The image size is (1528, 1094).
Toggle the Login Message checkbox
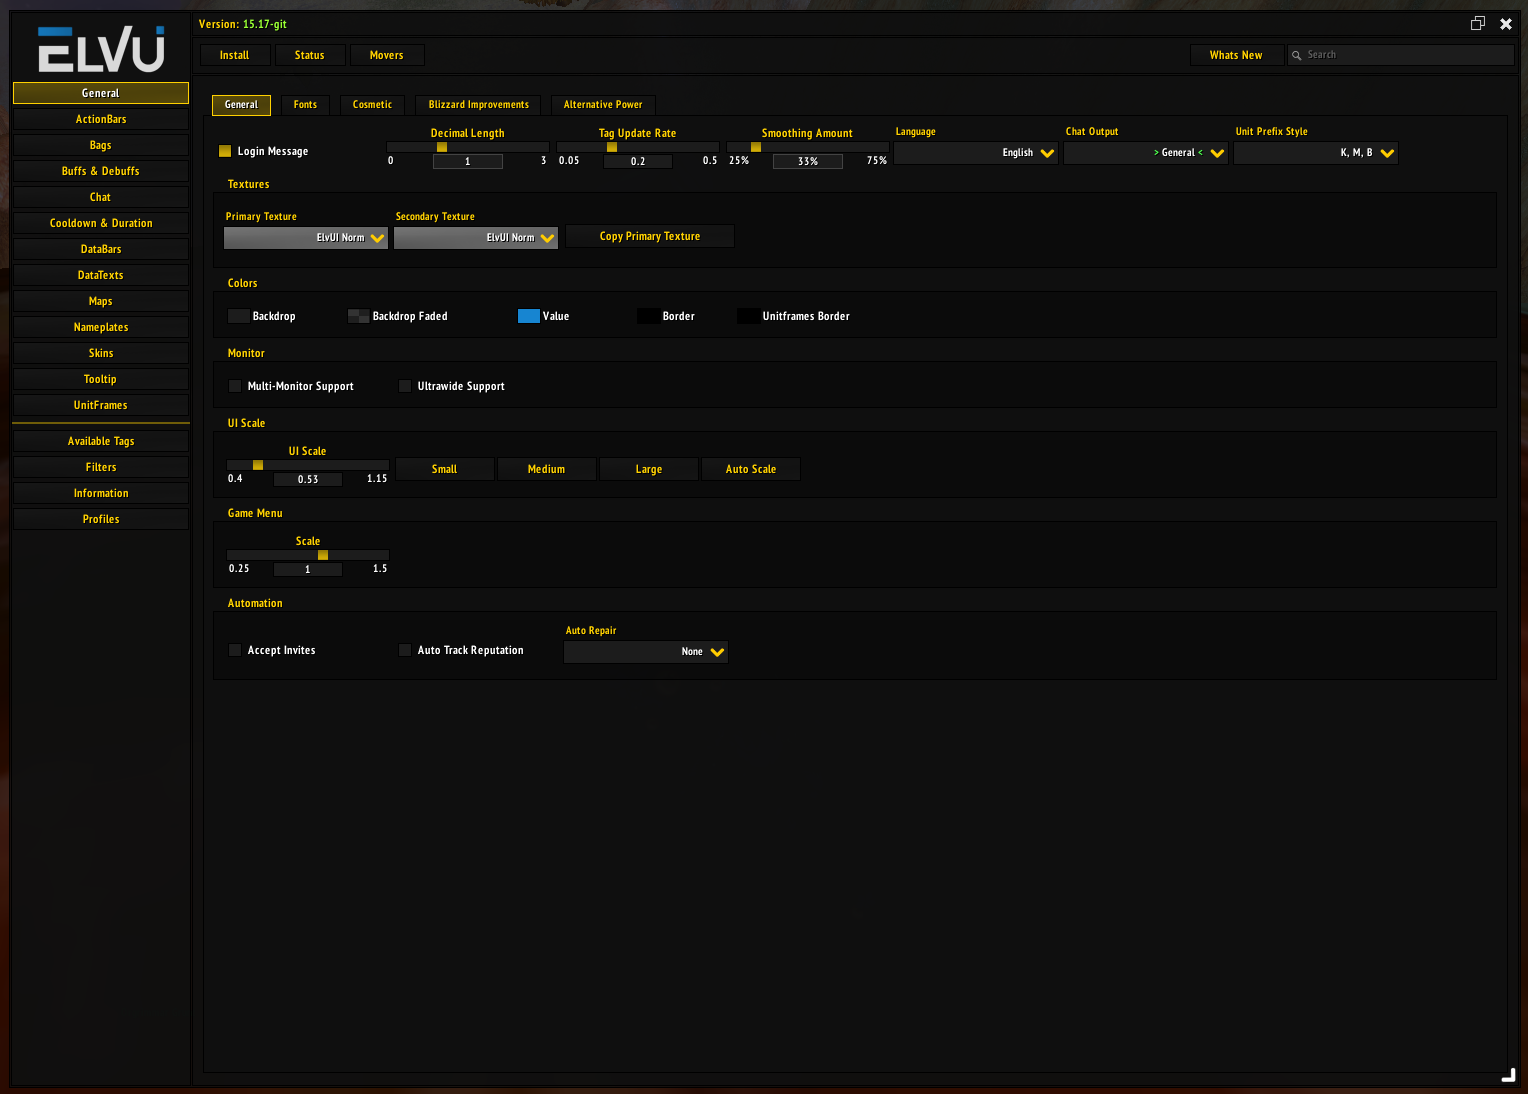225,151
